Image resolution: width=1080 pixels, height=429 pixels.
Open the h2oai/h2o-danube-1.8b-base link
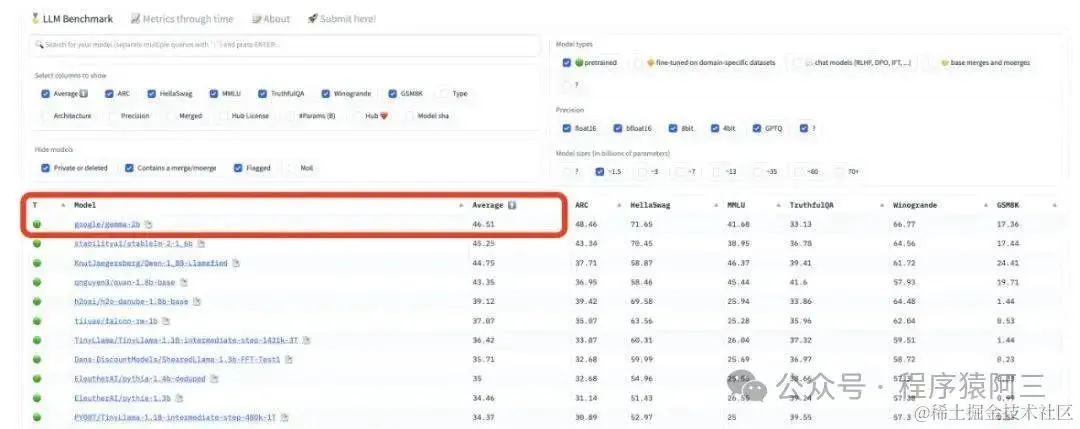[131, 302]
